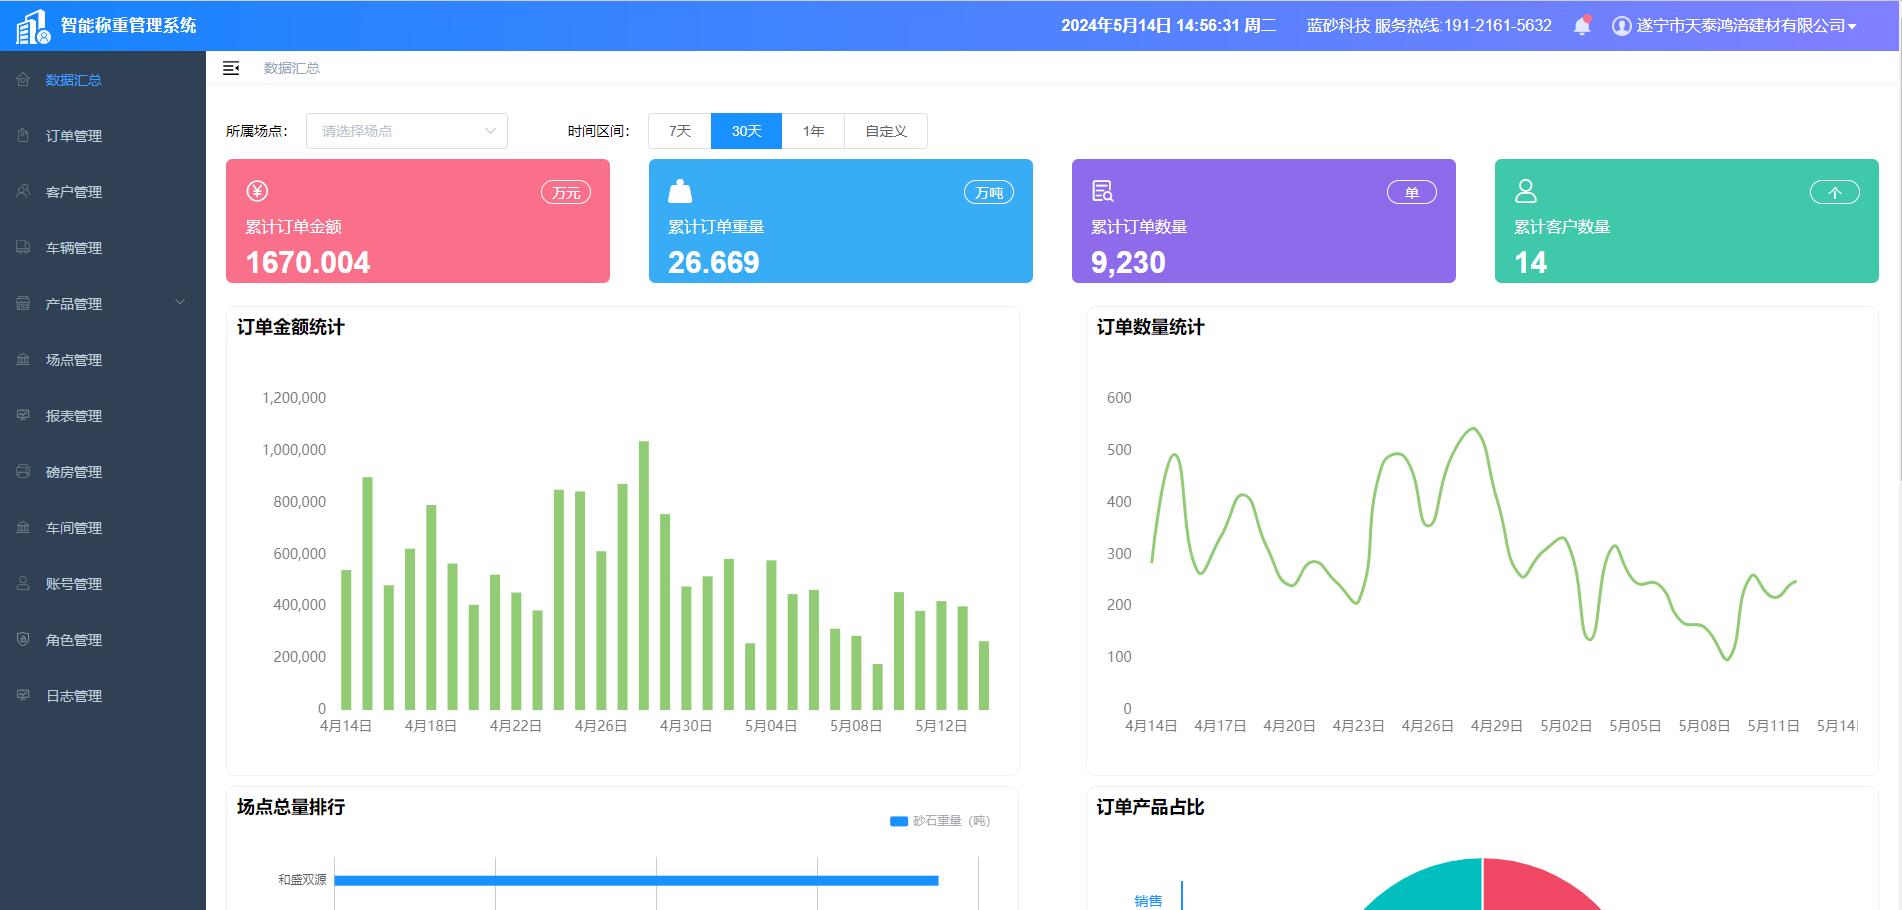The width and height of the screenshot is (1902, 910).
Task: Click the 个 badge on the customer count card
Action: click(x=1835, y=192)
